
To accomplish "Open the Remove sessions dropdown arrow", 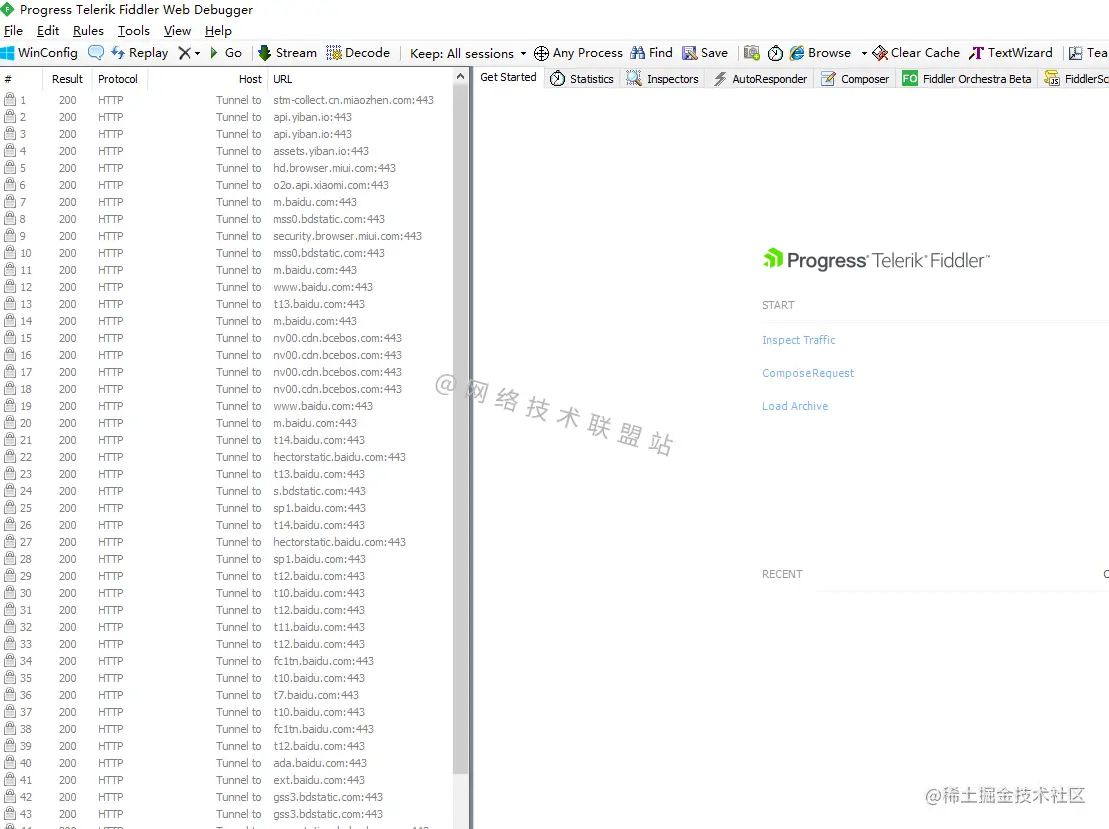I will coord(197,53).
